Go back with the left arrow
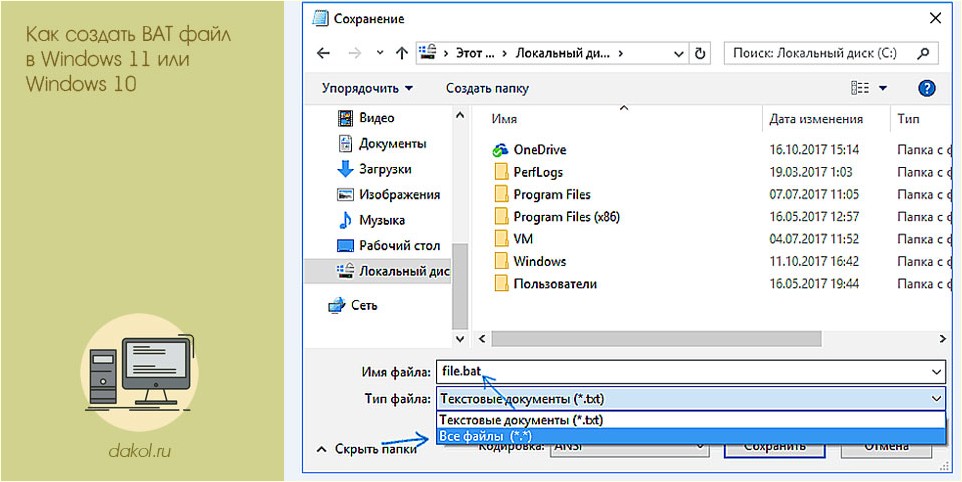Viewport: 962px width, 482px height. (x=323, y=53)
